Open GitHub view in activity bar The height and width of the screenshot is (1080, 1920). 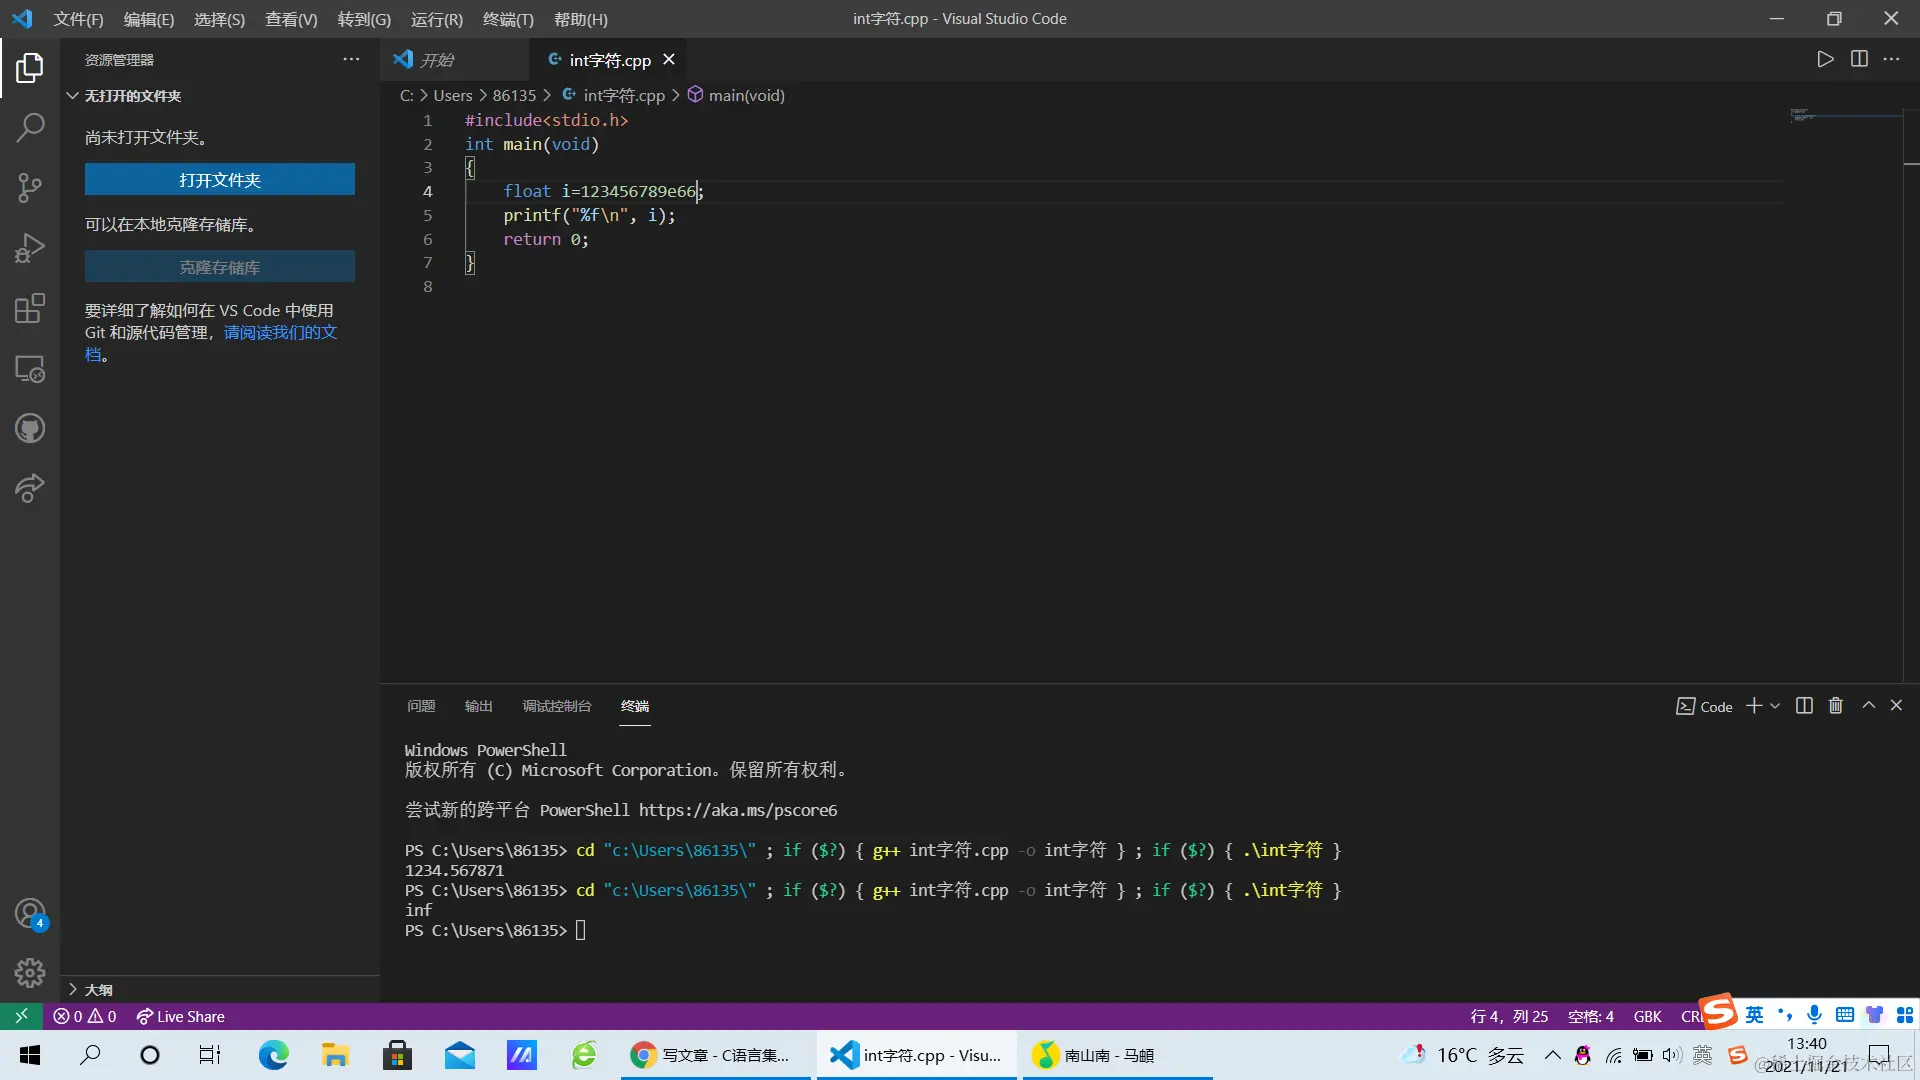coord(30,429)
